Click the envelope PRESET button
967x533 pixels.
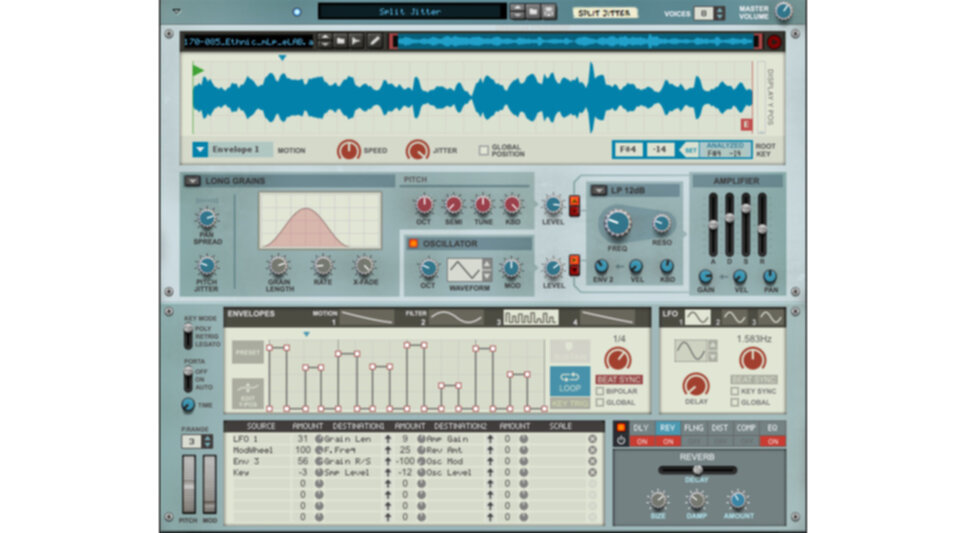point(247,352)
